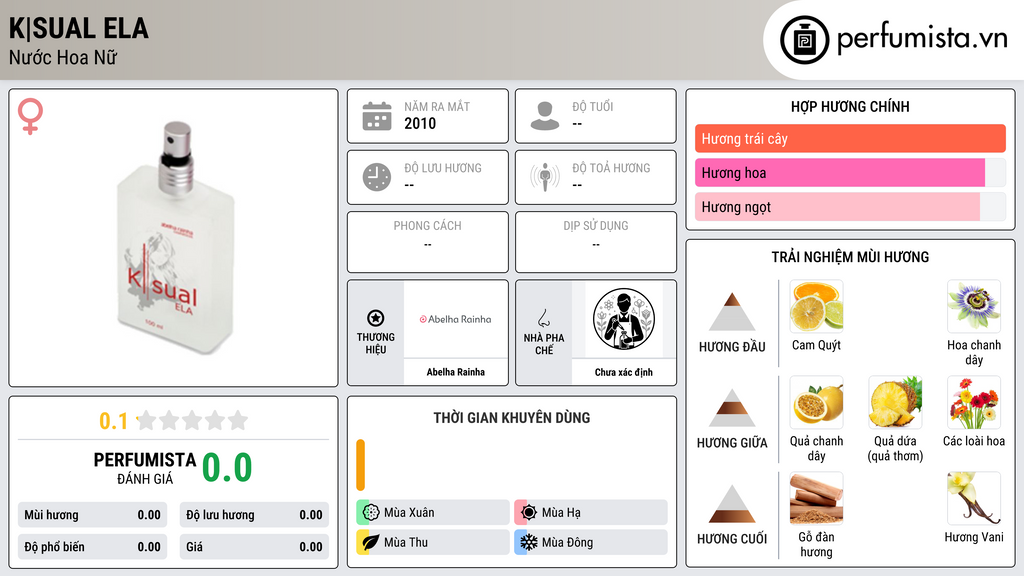Click the Hương Cuối pyramid icon
Image resolution: width=1024 pixels, height=576 pixels.
(732, 504)
